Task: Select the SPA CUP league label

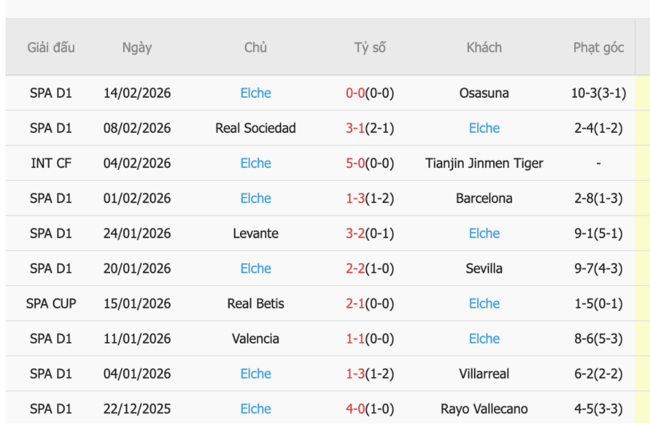Action: [x=51, y=303]
